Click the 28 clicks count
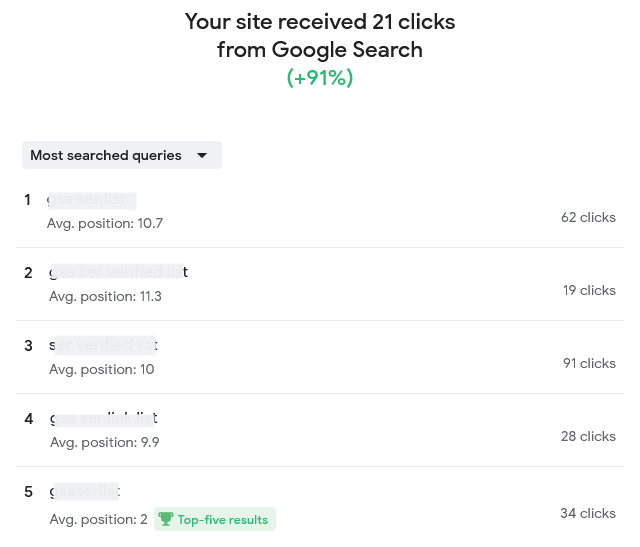The height and width of the screenshot is (547, 640). (x=588, y=436)
